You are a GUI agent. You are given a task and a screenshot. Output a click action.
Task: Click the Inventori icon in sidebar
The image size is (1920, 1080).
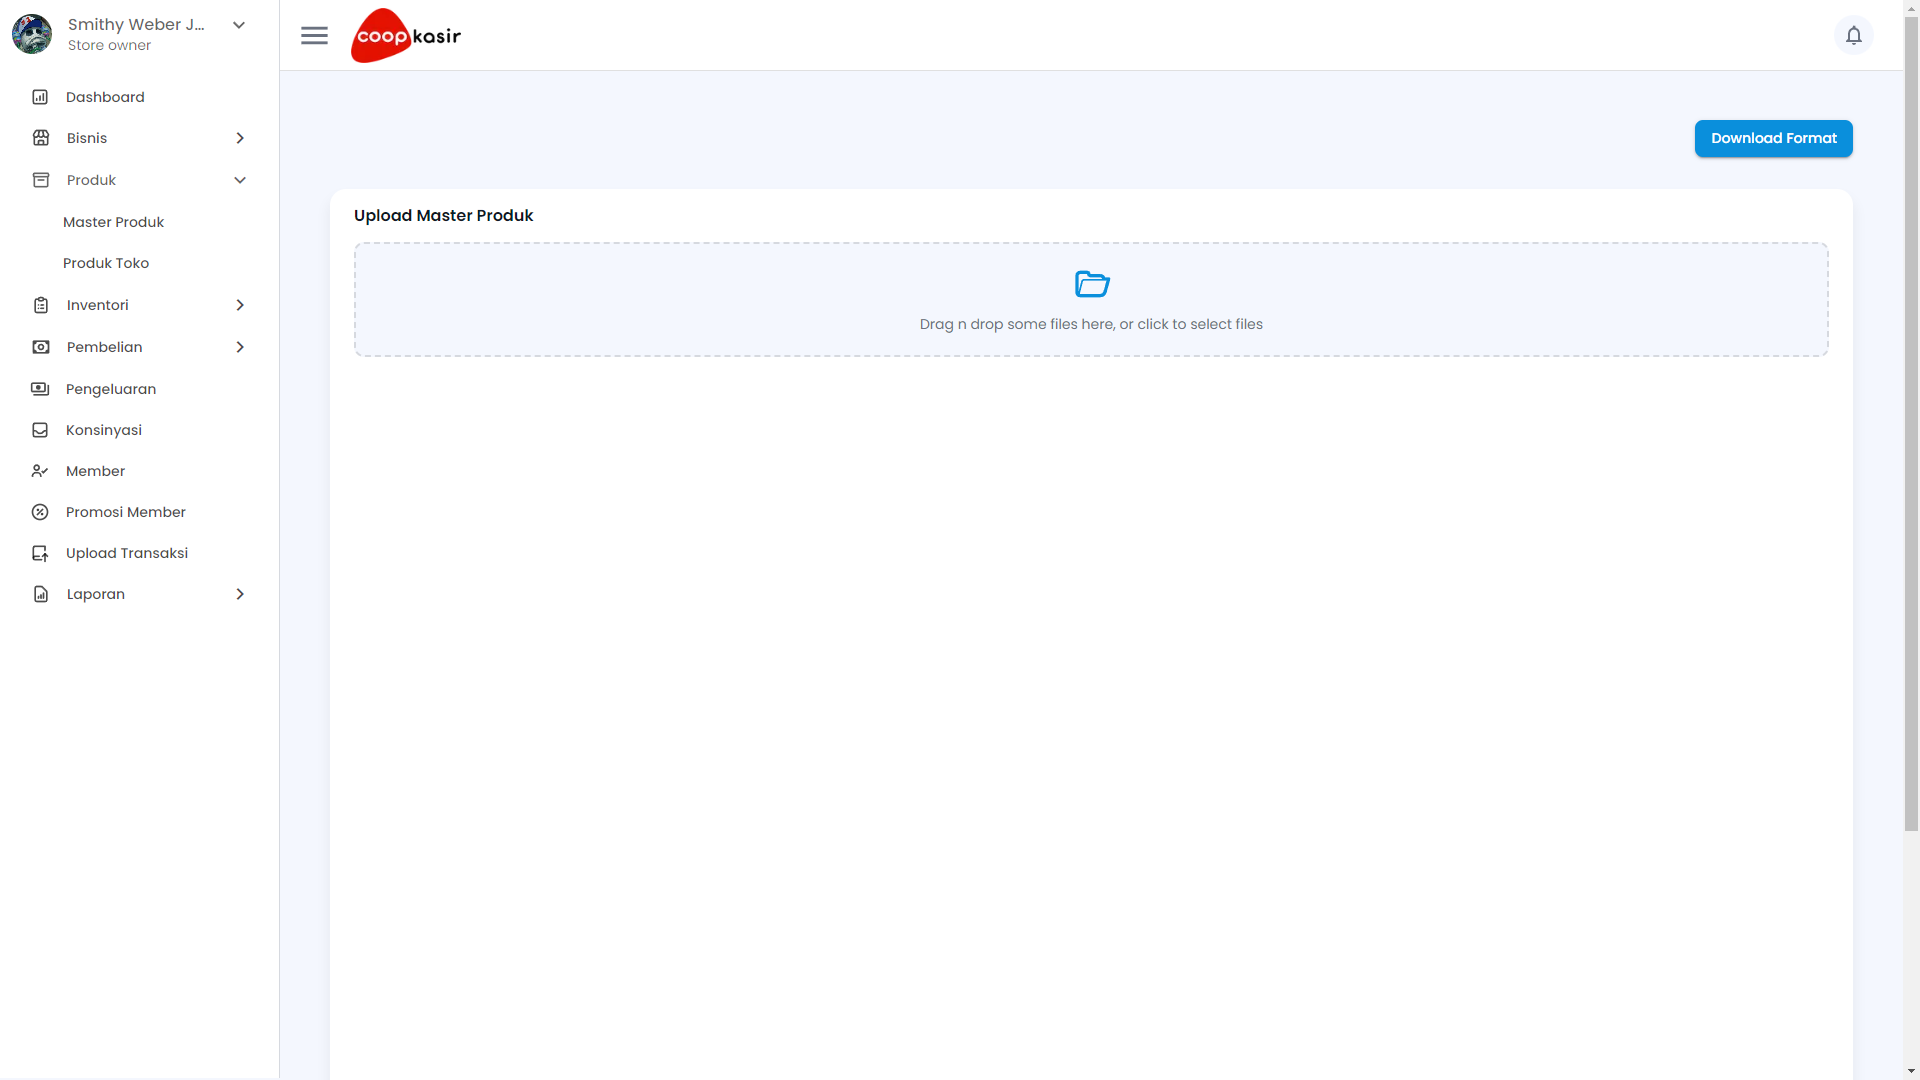click(40, 305)
